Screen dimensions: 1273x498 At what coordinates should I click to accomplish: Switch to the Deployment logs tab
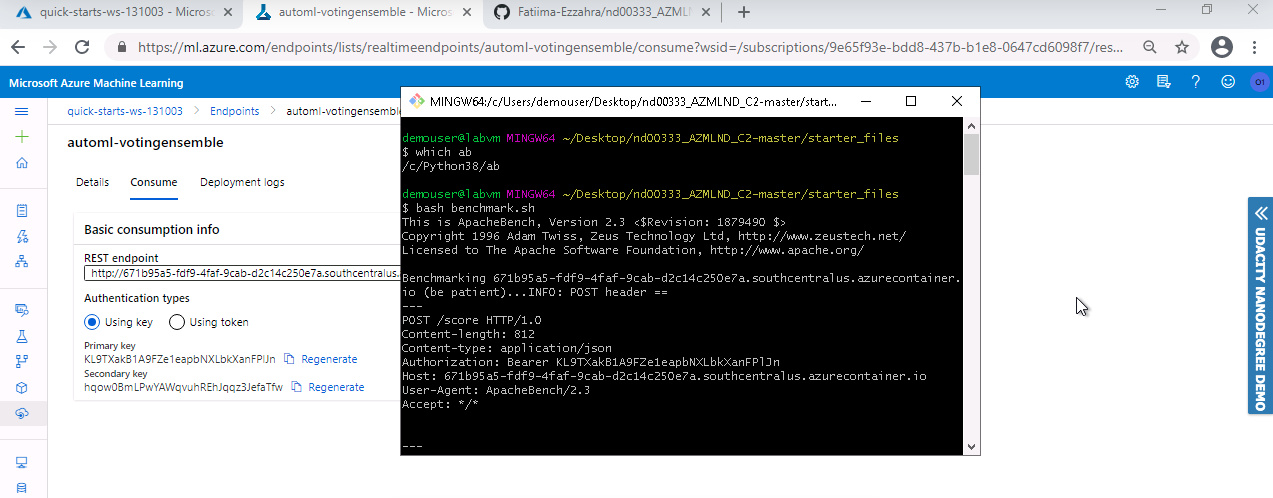coord(242,182)
